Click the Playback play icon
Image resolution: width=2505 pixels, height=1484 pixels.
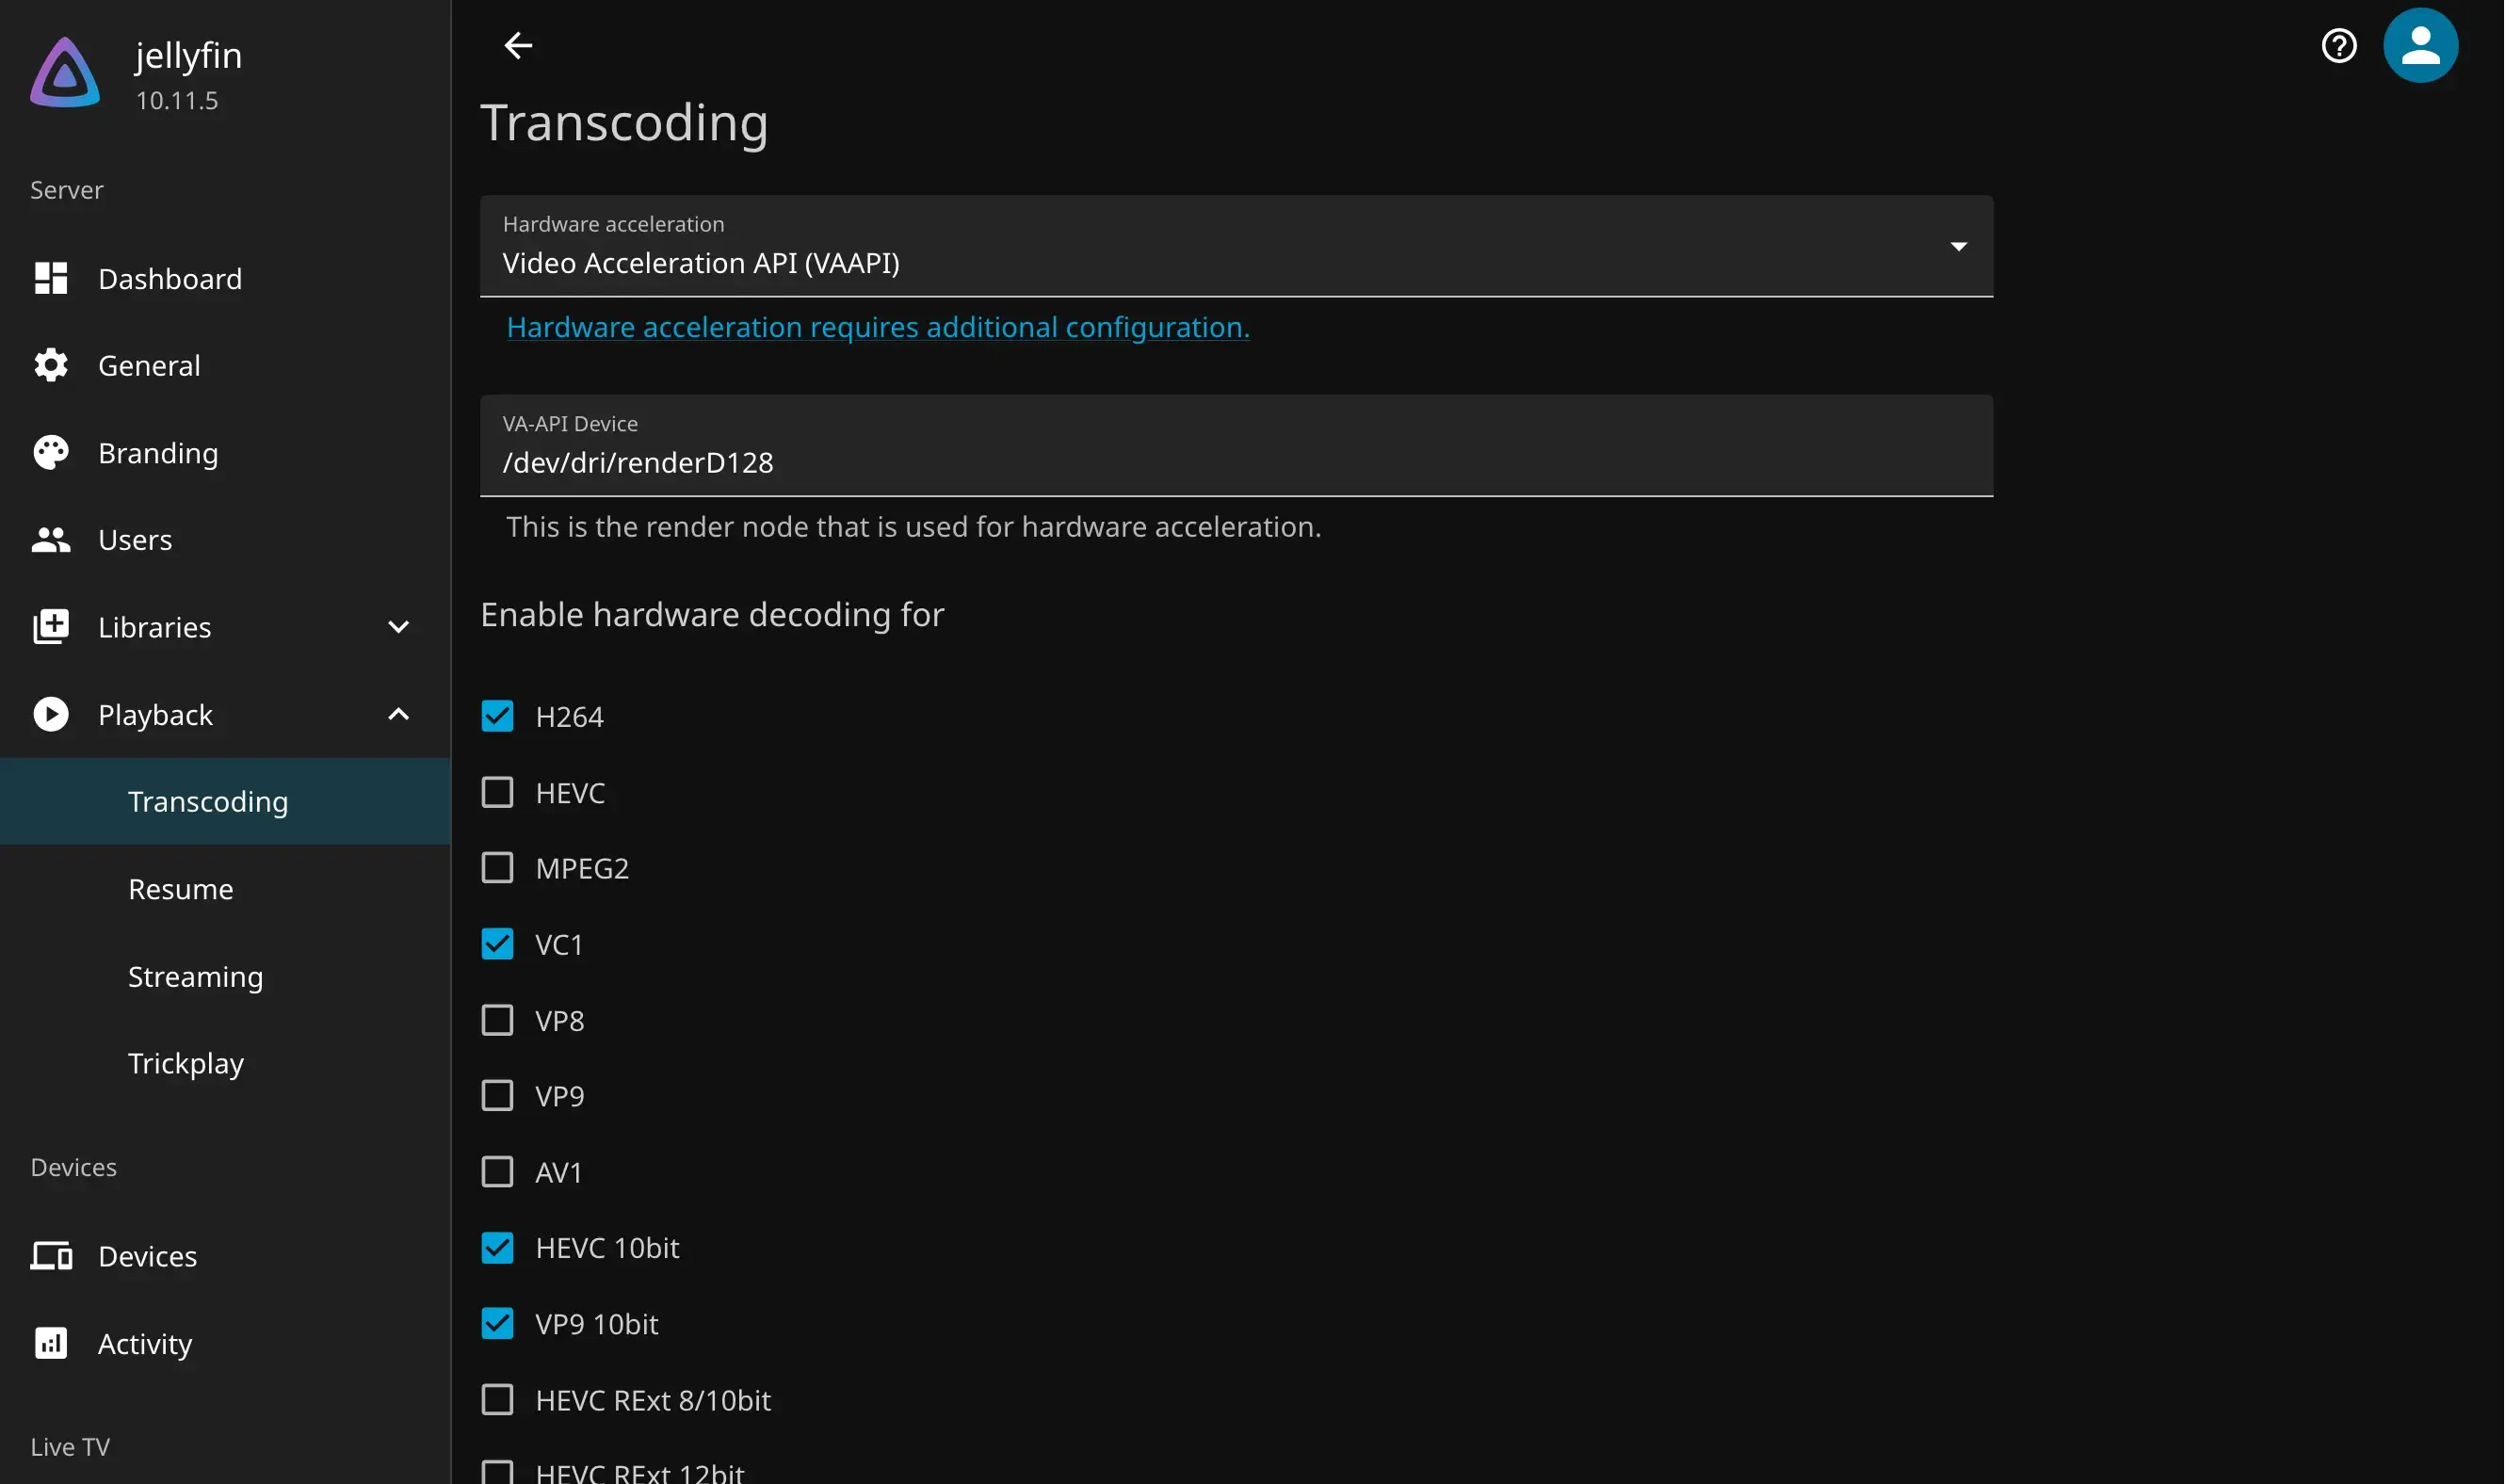click(51, 714)
